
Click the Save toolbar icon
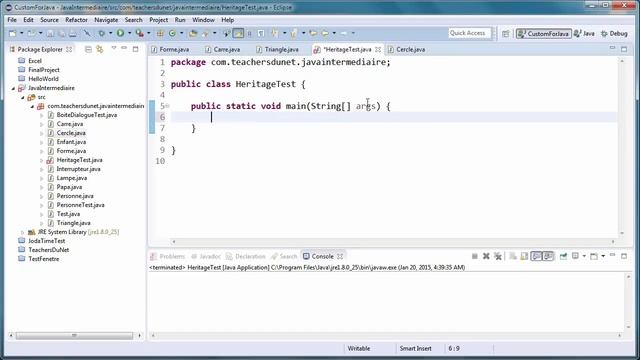coord(50,33)
